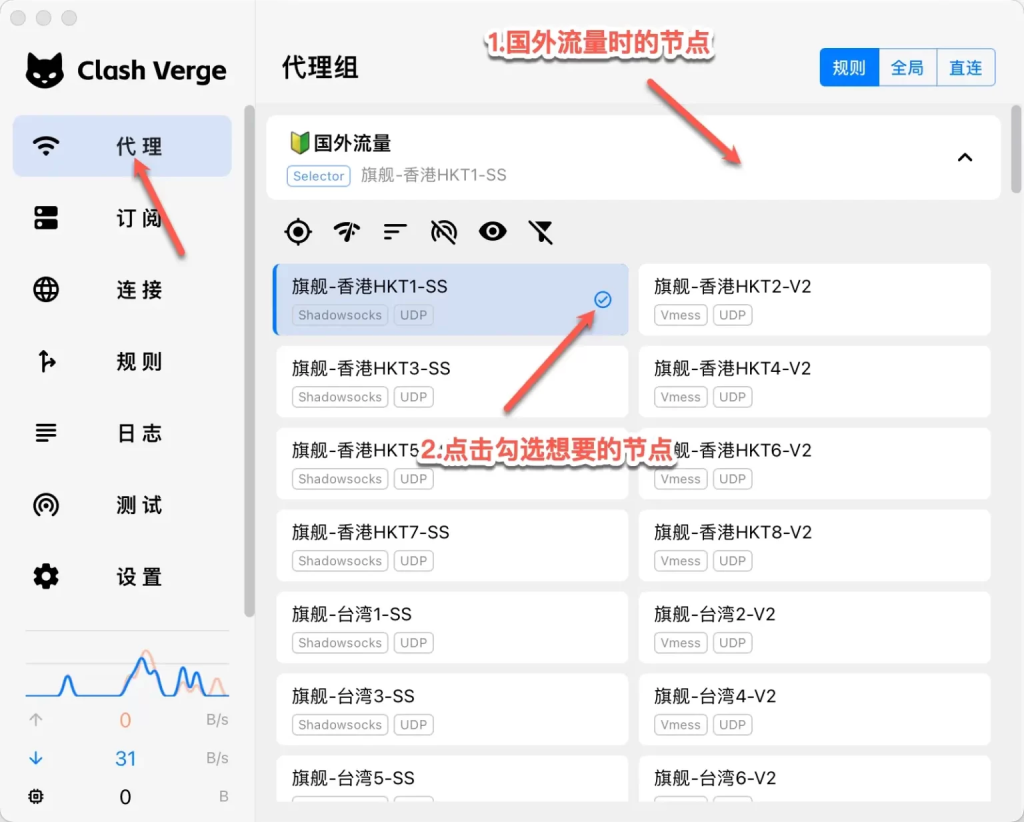Check the 旗舰-台湾1-SS node
The height and width of the screenshot is (822, 1024).
tap(450, 627)
